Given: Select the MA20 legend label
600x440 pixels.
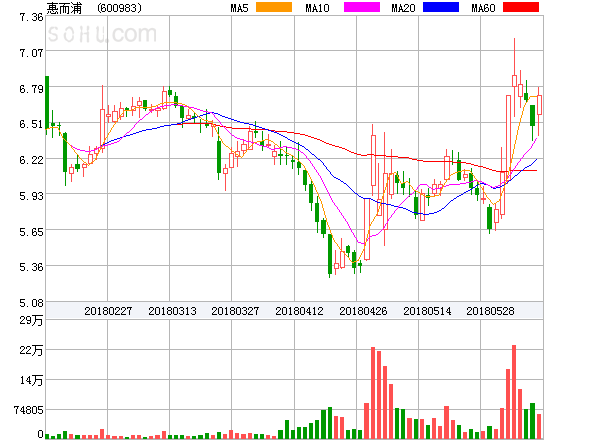Looking at the screenshot, I should (403, 8).
